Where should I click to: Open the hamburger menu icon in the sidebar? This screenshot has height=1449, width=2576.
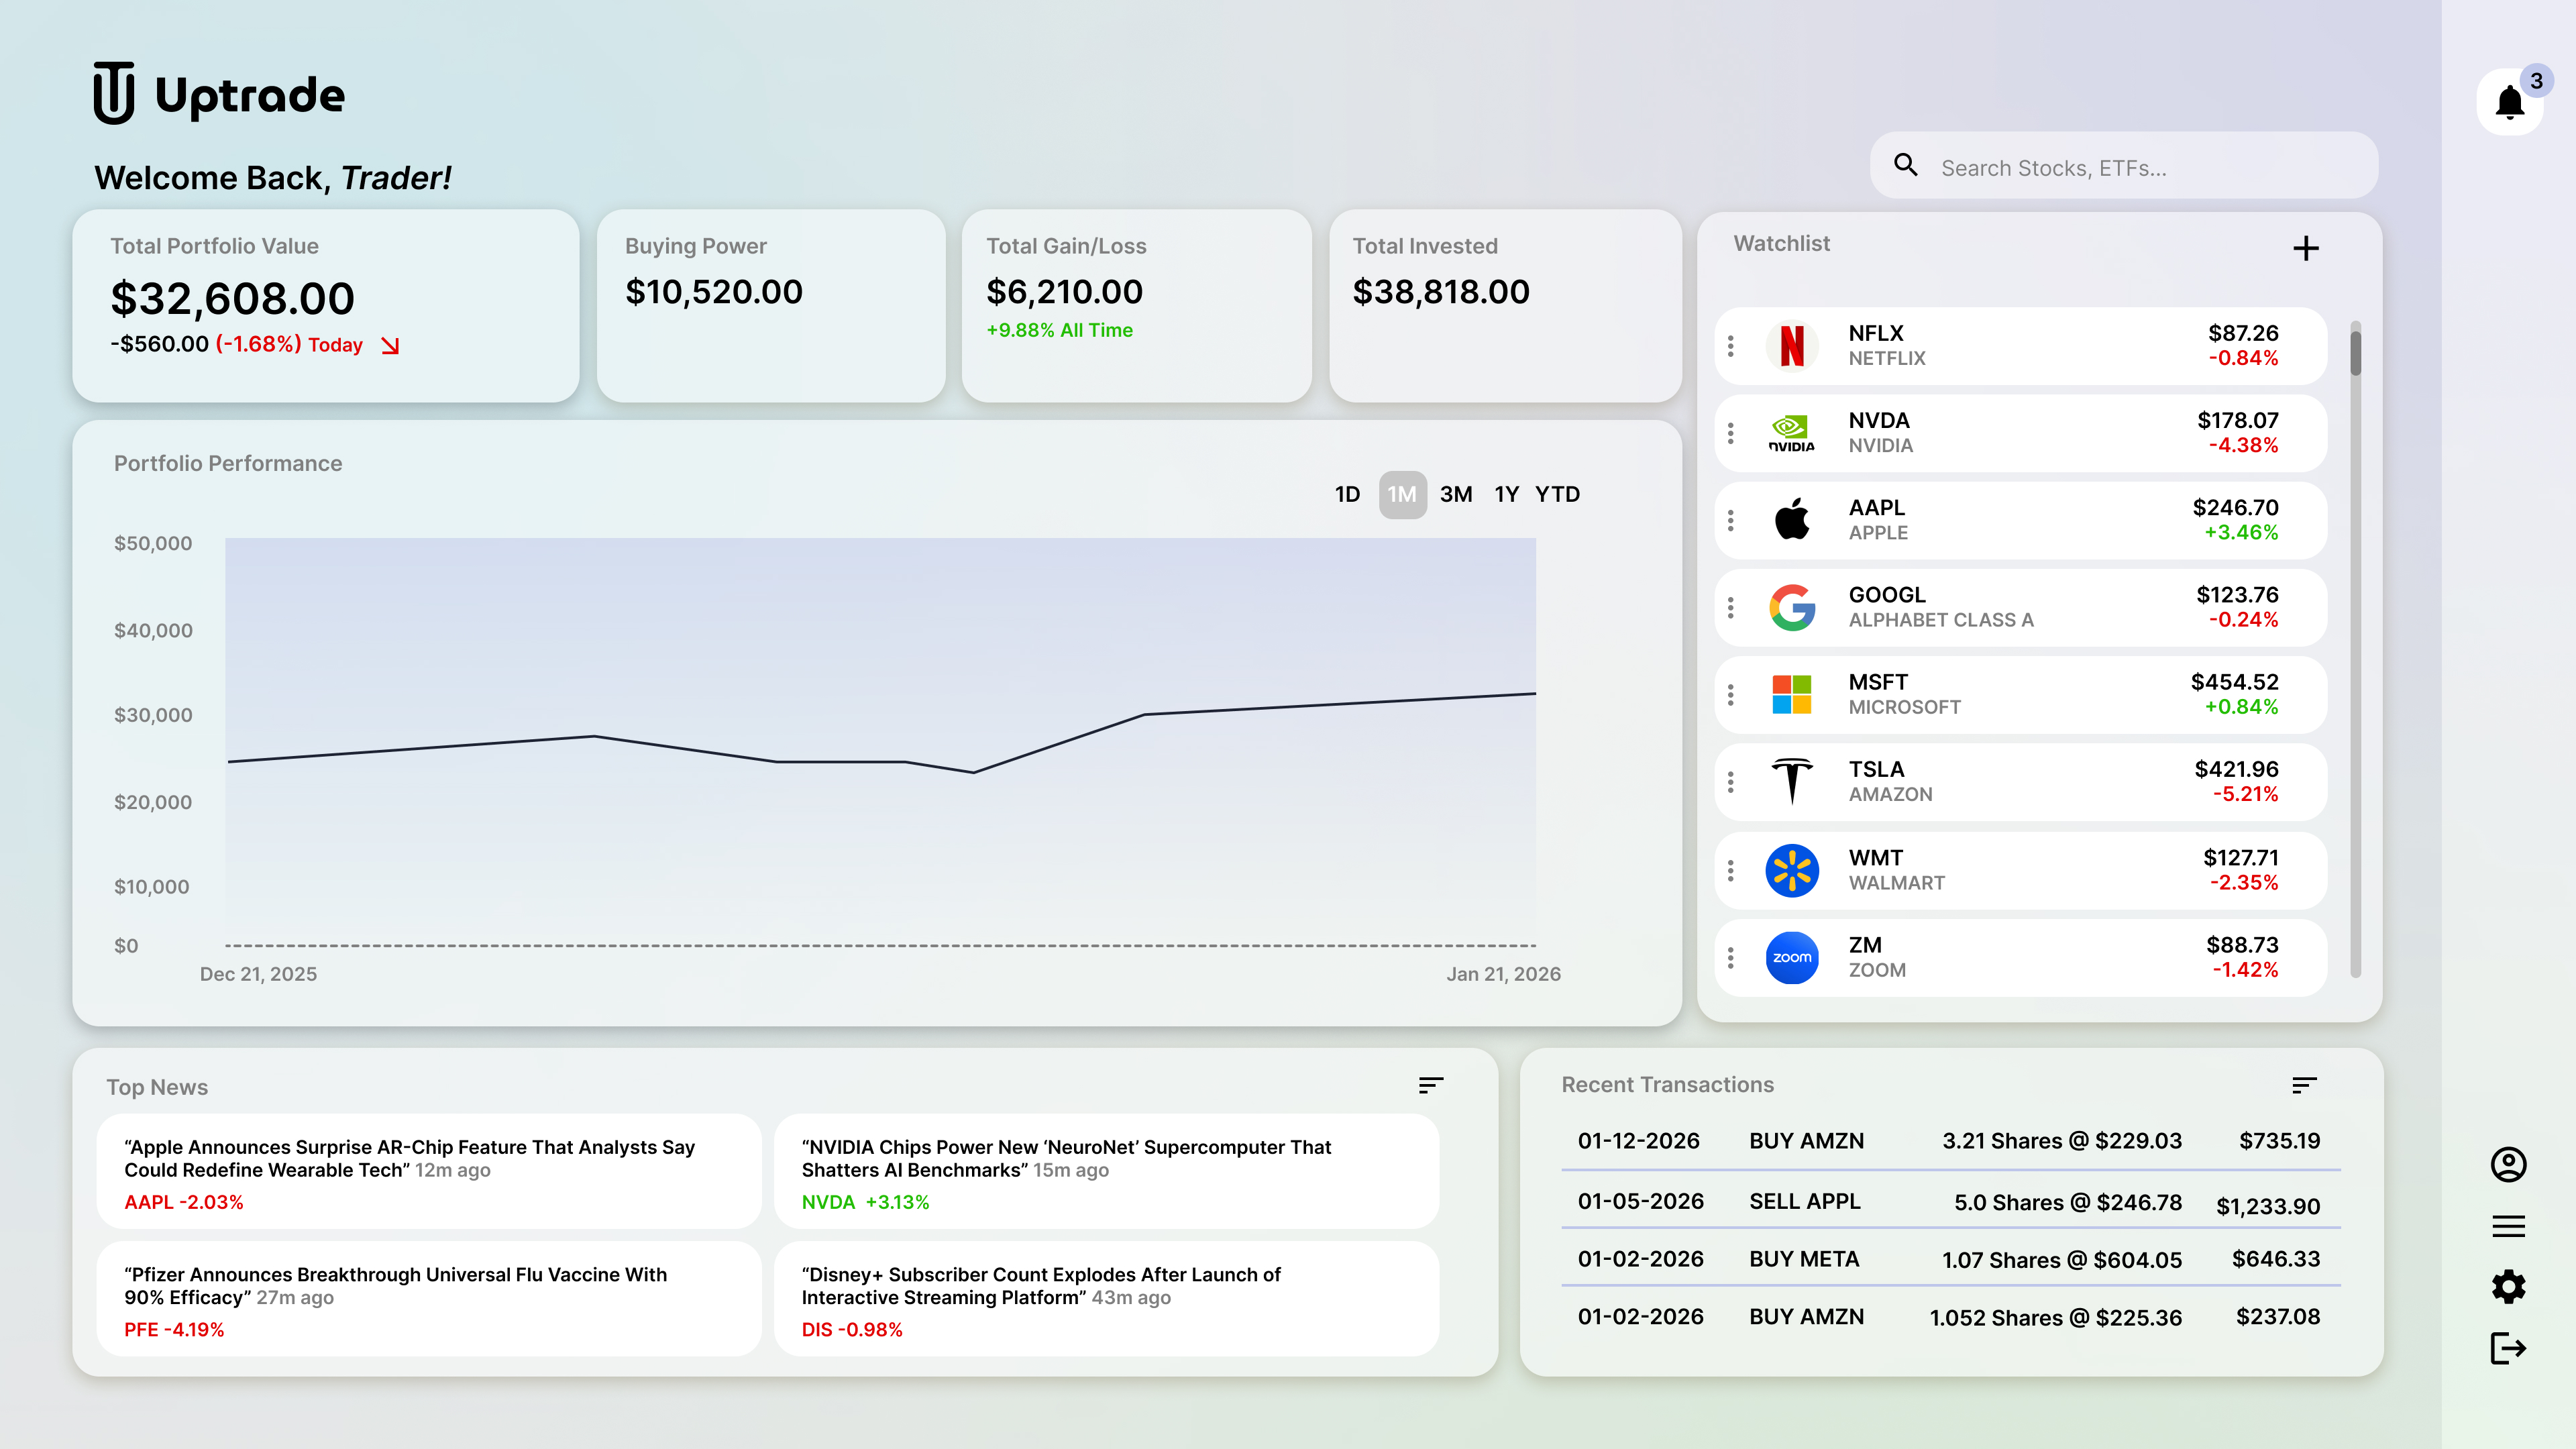click(2508, 1226)
